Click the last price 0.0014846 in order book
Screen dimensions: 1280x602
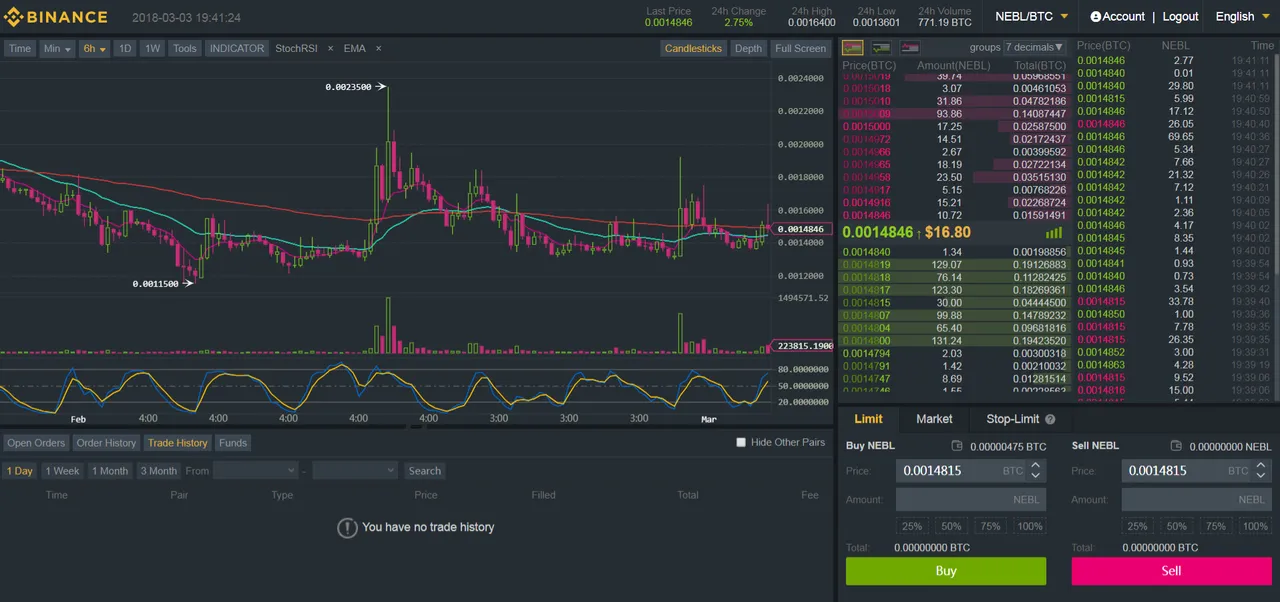pyautogui.click(x=878, y=232)
